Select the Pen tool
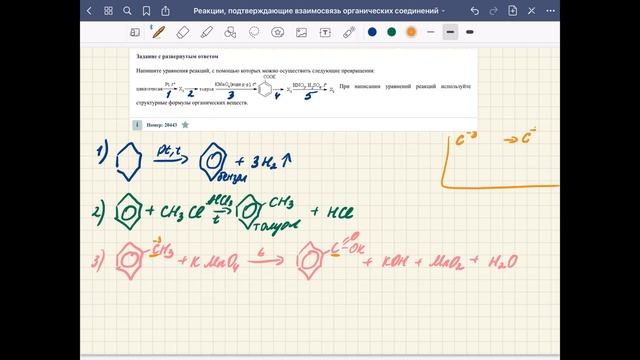Screen dimensions: 640x360 pyautogui.click(x=158, y=32)
